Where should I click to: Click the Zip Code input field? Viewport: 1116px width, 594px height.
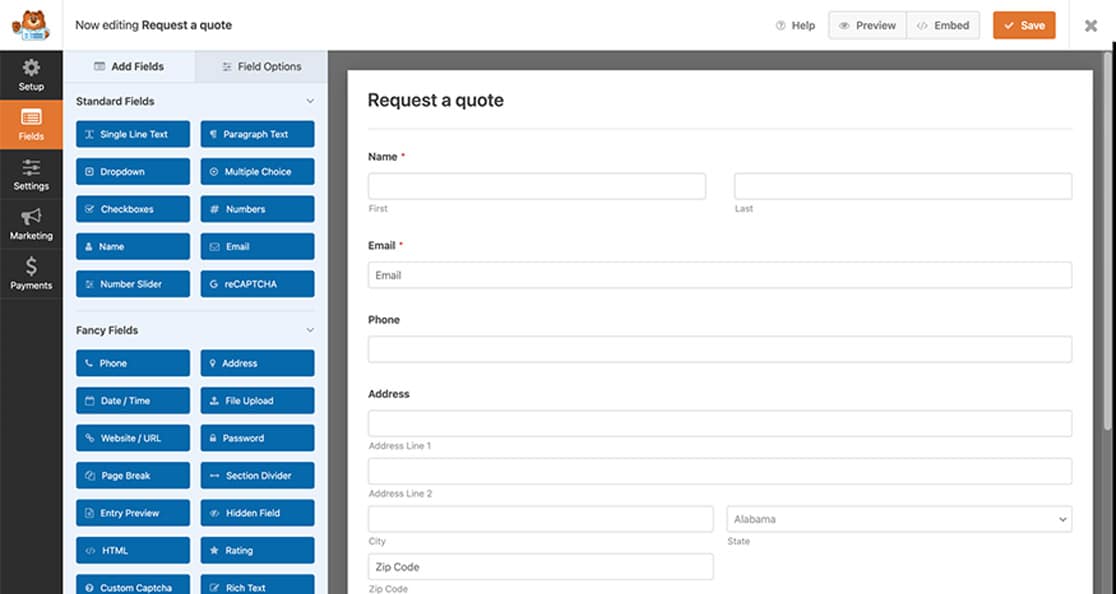[x=540, y=567]
